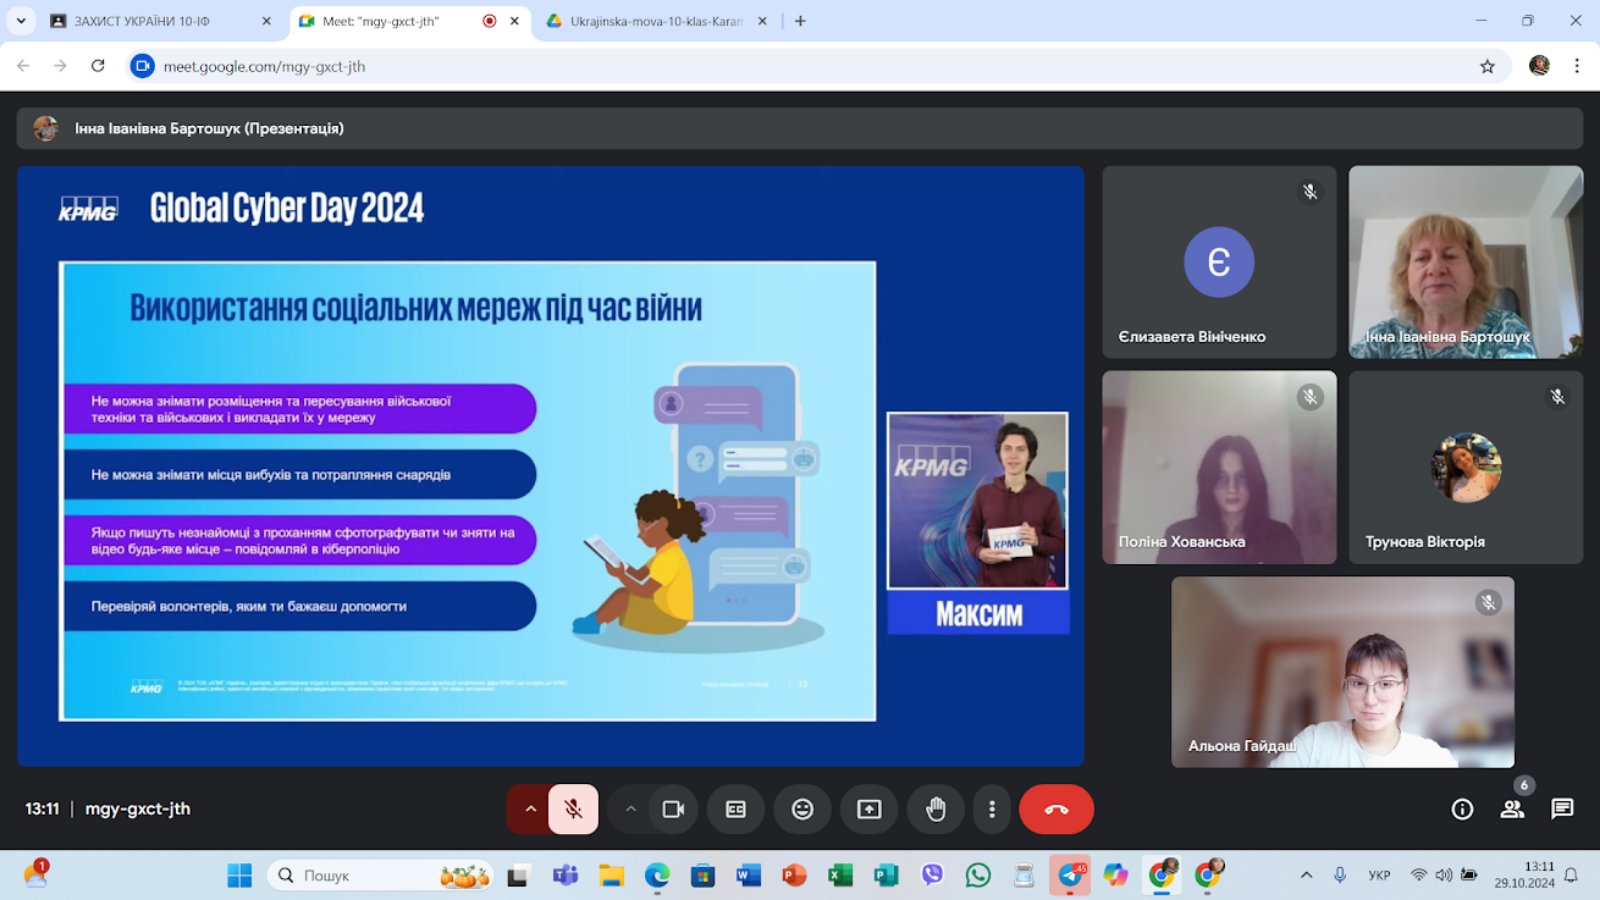The image size is (1600, 900).
Task: Open more options three-dot menu in Meet
Action: click(x=991, y=809)
